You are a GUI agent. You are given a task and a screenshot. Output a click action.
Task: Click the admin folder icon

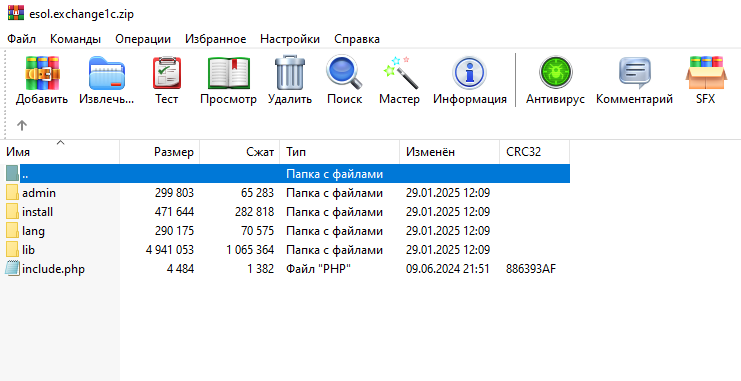(x=12, y=193)
